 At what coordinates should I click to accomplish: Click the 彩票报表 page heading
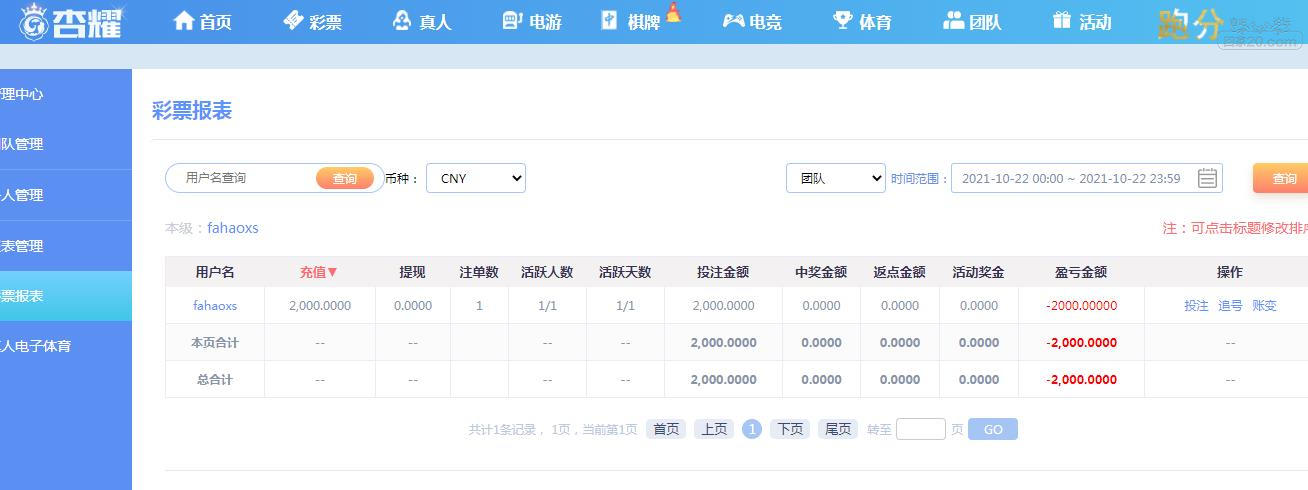[x=192, y=111]
